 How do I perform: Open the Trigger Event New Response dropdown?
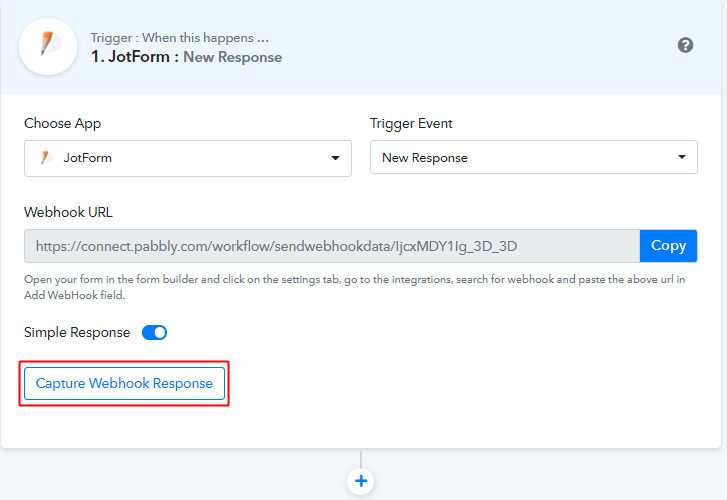(534, 157)
